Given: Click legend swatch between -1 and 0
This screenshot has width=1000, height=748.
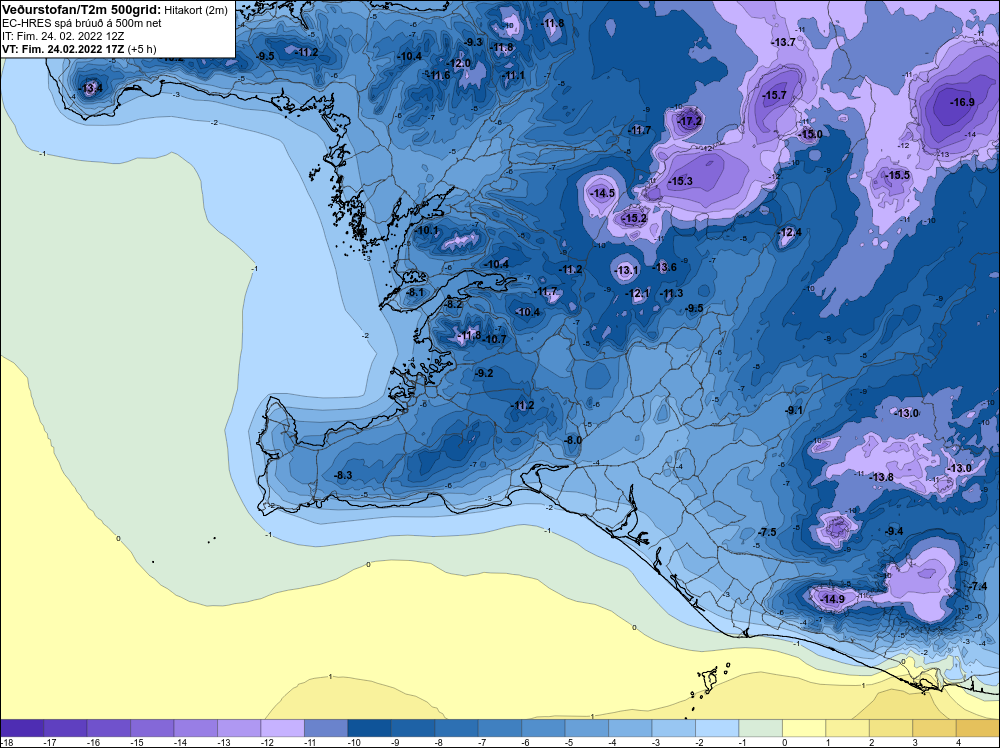Looking at the screenshot, I should coord(760,728).
